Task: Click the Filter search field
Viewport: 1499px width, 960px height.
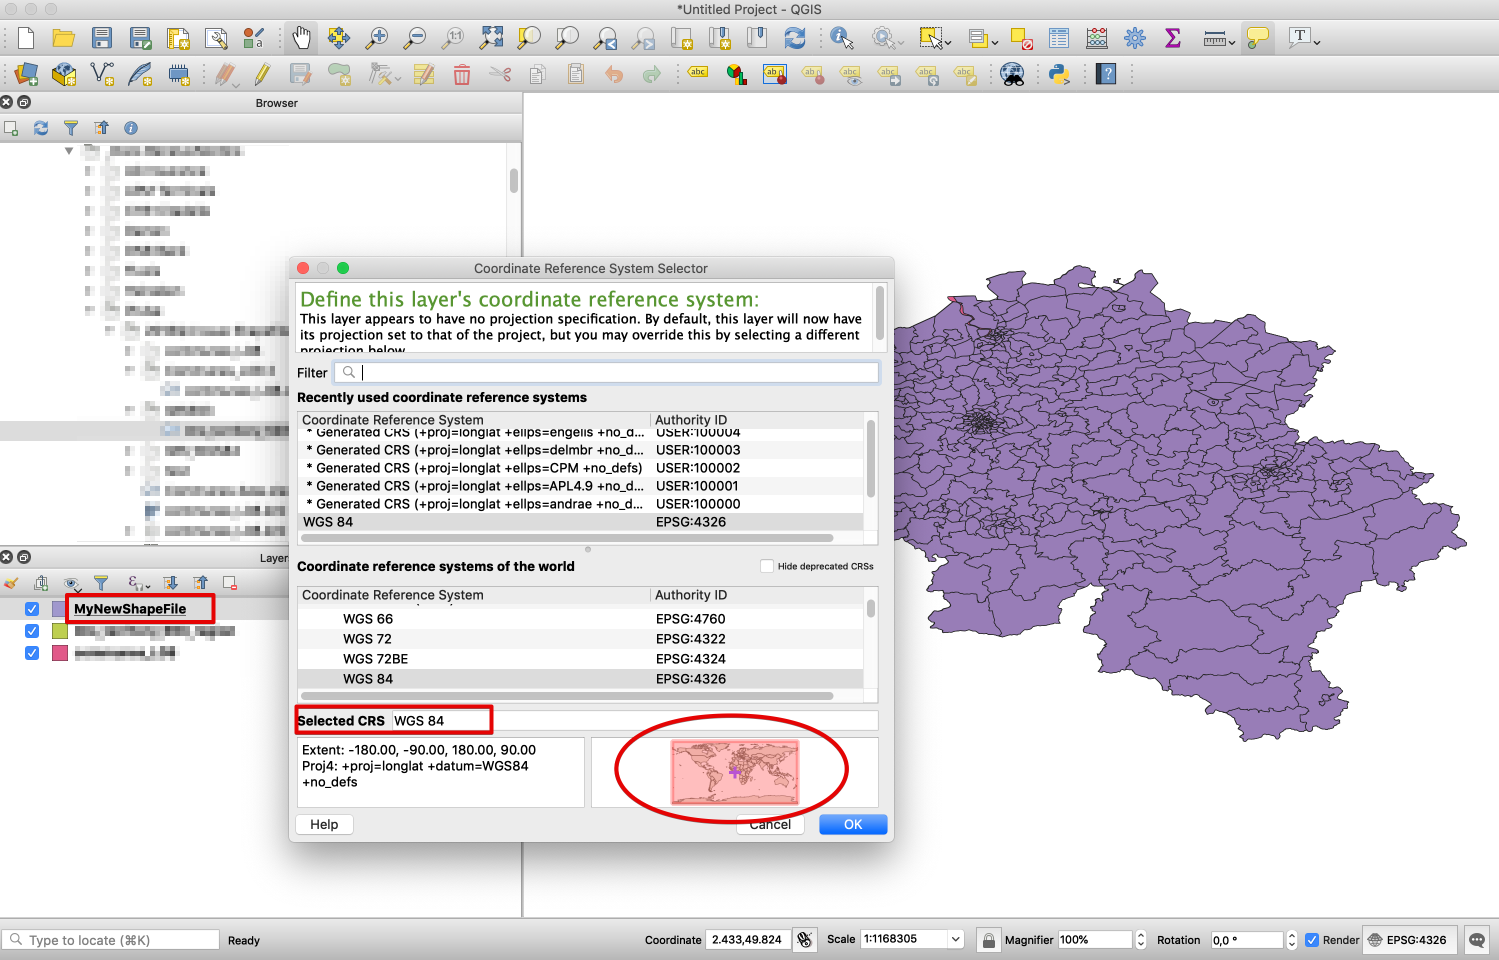Action: [610, 372]
